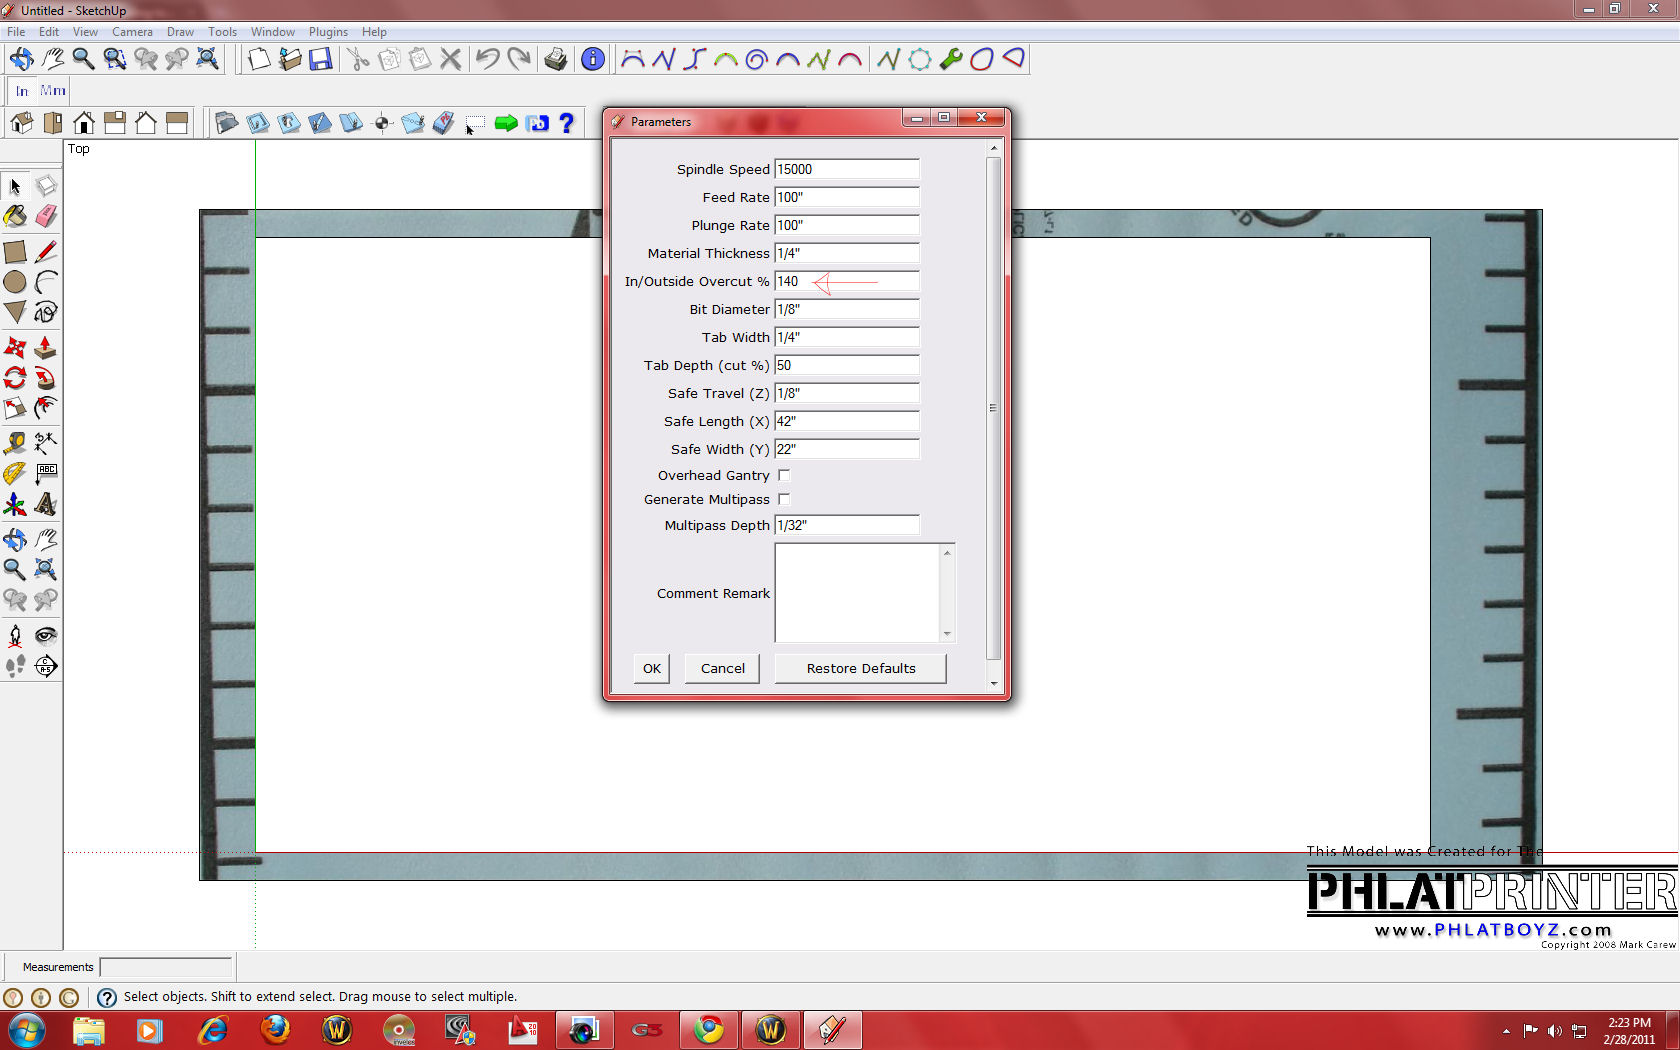Click the green arrow generate G-code icon
The height and width of the screenshot is (1050, 1680).
click(x=506, y=123)
